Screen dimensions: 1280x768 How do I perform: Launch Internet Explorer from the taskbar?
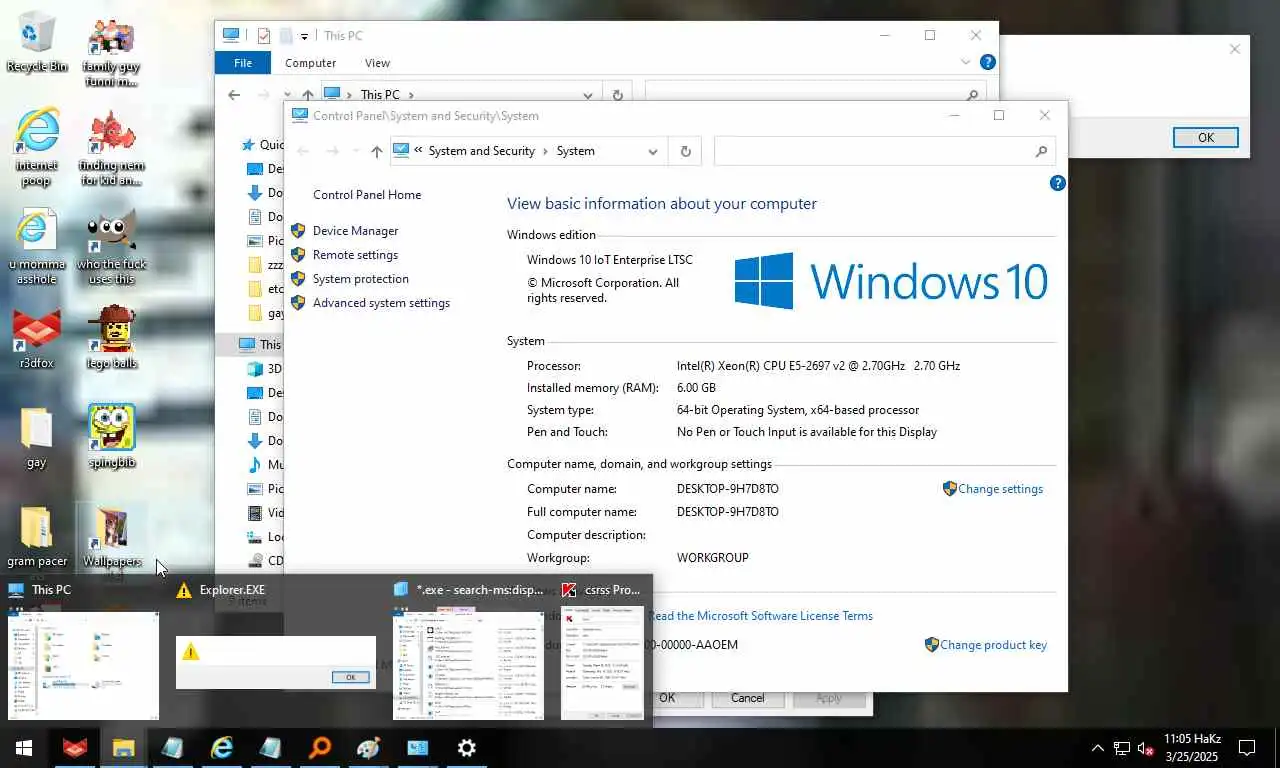pyautogui.click(x=221, y=747)
